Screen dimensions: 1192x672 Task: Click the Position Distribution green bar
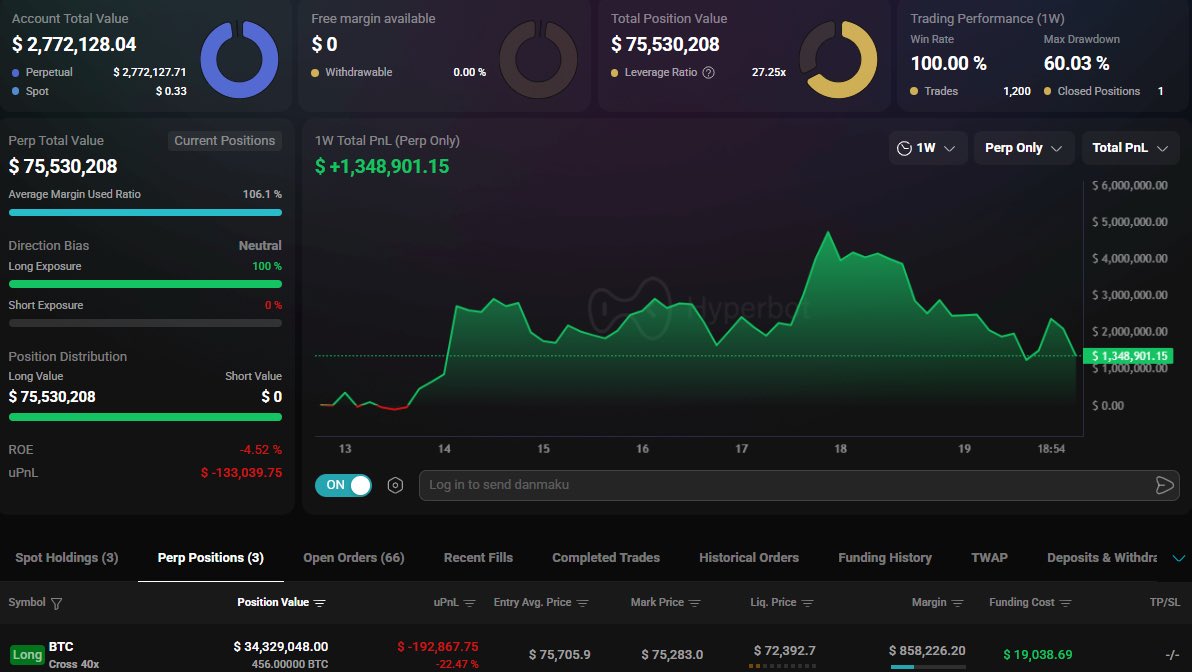[x=145, y=417]
